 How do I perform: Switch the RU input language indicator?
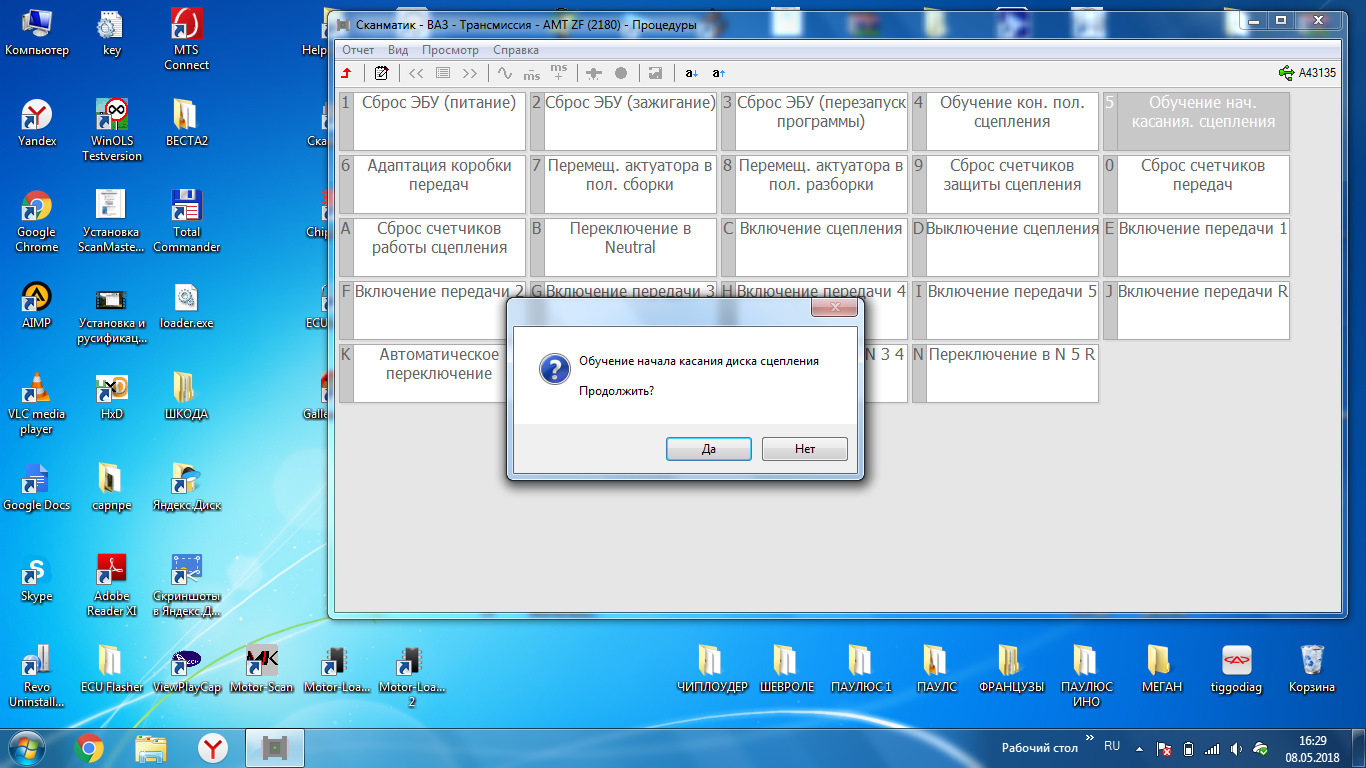tap(1112, 746)
